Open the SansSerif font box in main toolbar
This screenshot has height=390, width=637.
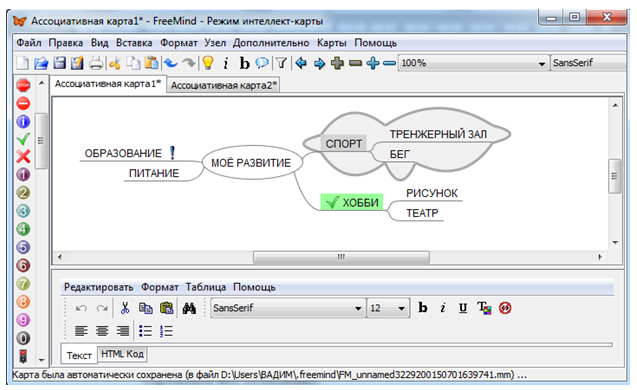tap(588, 63)
